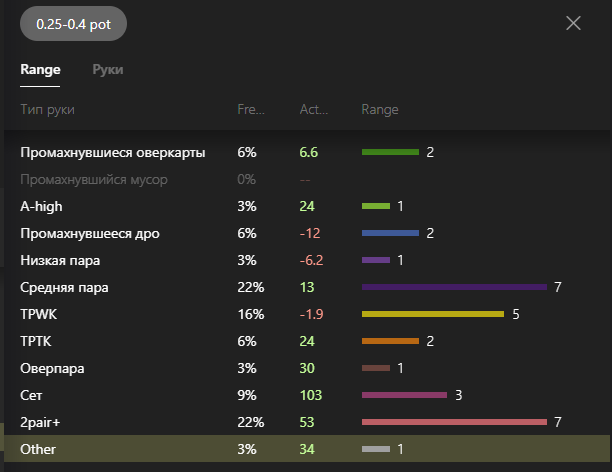This screenshot has width=612, height=472.
Task: Click the red 2pair+ range bar
Action: tap(454, 422)
